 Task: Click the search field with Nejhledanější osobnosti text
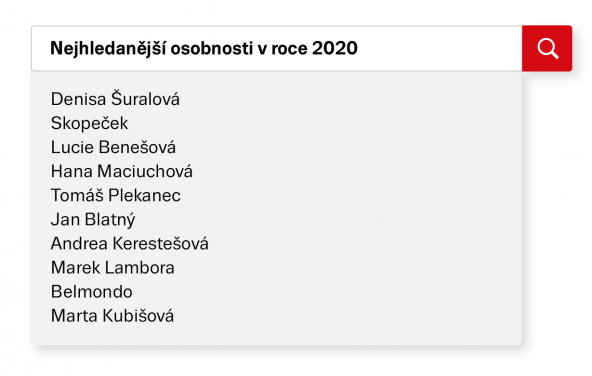point(277,48)
